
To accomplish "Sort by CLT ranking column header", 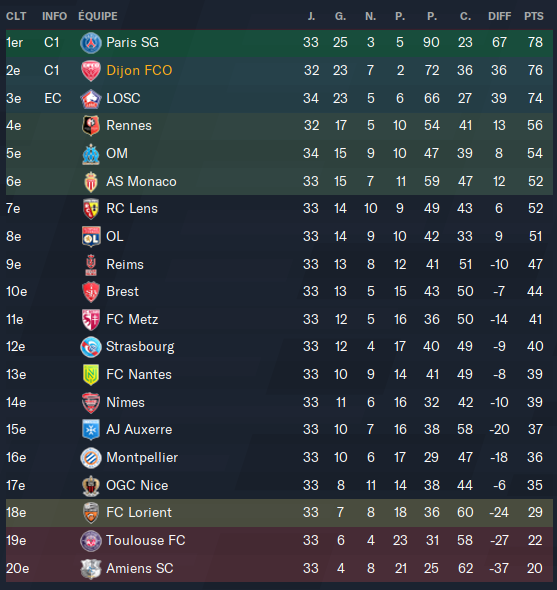I will (16, 16).
